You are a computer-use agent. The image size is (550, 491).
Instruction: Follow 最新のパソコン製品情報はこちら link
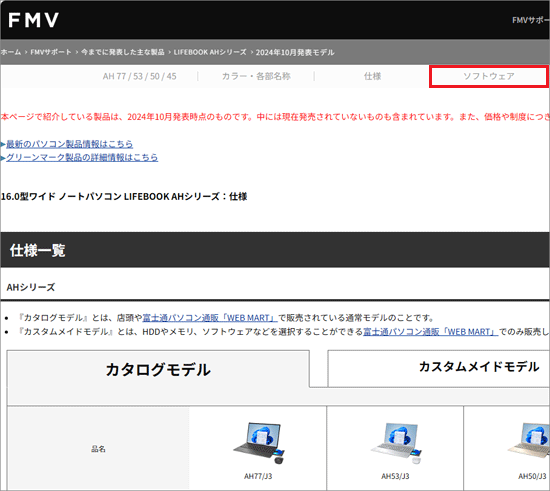click(x=69, y=144)
